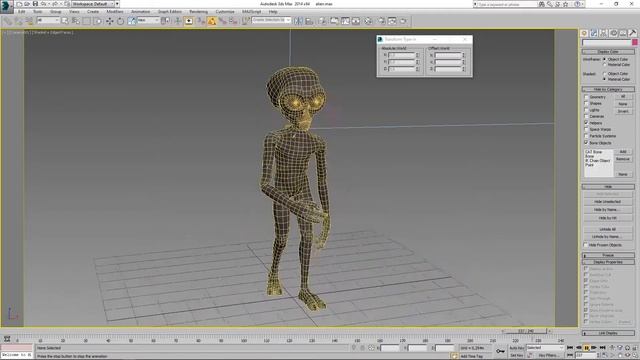Image resolution: width=640 pixels, height=360 pixels.
Task: Select the Move tool in main toolbar
Action: click(110, 21)
